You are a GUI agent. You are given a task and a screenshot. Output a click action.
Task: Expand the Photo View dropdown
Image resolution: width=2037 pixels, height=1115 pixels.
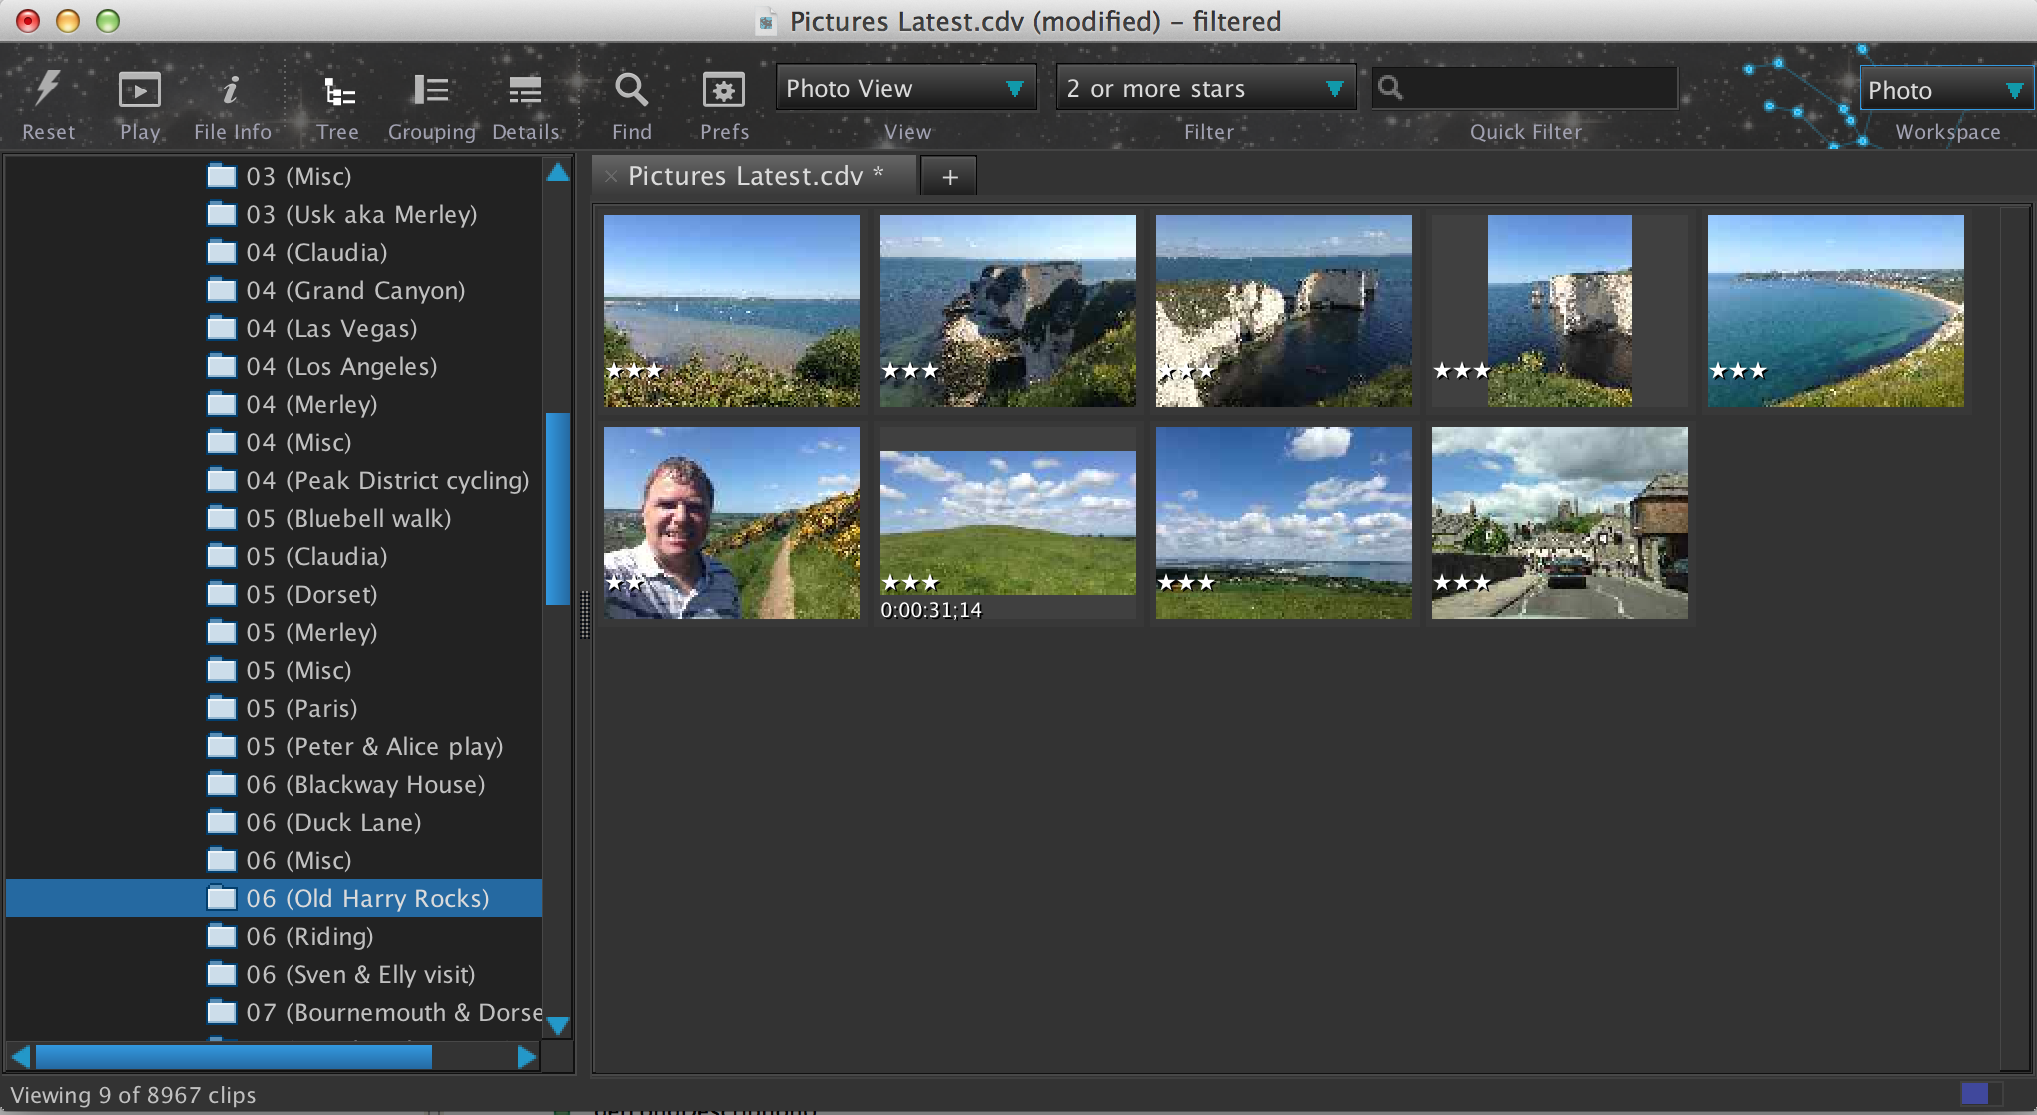point(904,89)
